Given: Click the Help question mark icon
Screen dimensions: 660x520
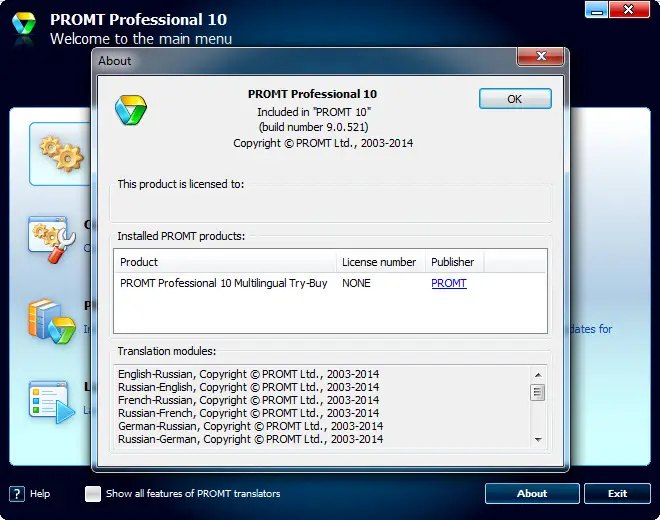Looking at the screenshot, I should click(17, 493).
